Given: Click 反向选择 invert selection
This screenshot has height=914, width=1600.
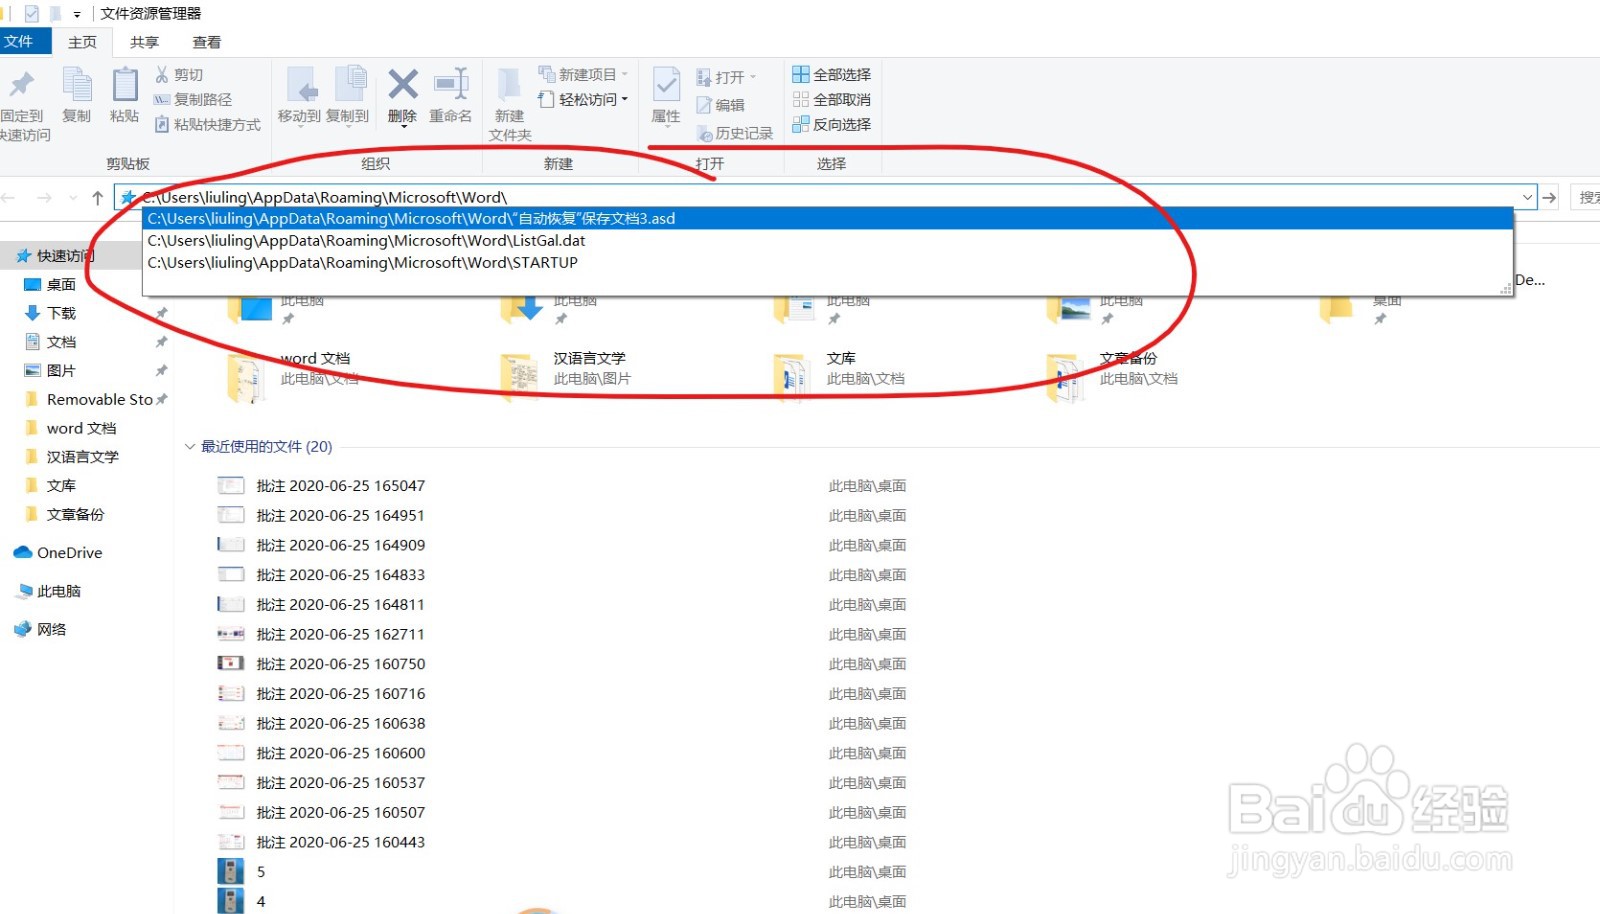Looking at the screenshot, I should click(832, 124).
